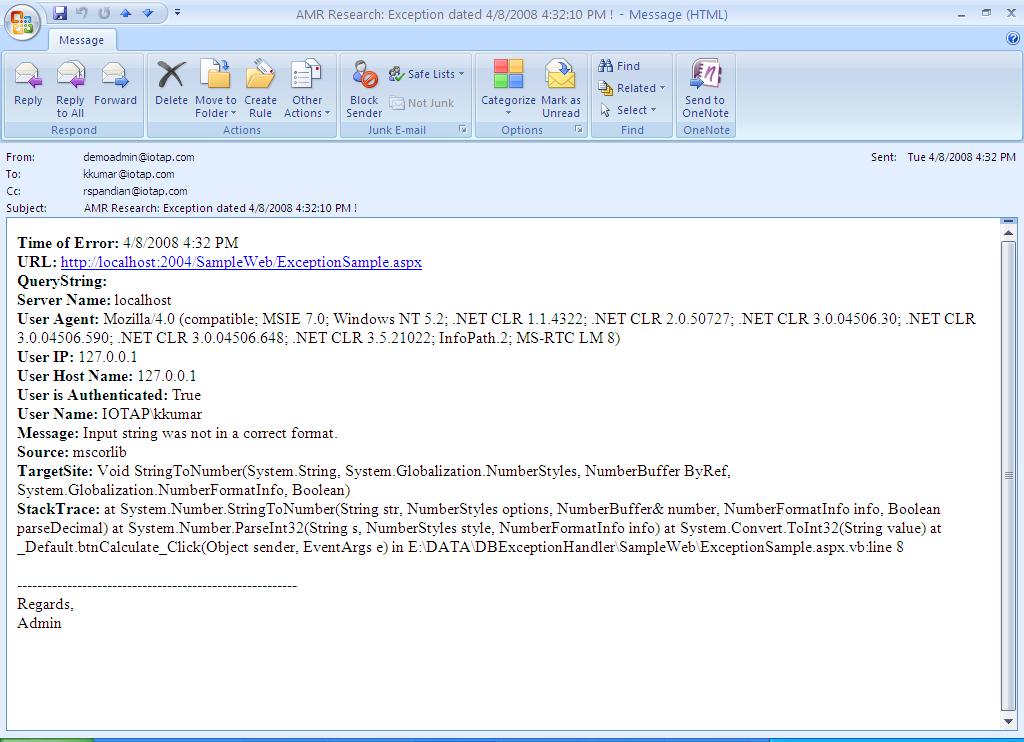Click the message body vertical scrollbar thumb
The height and width of the screenshot is (742, 1024).
[1008, 476]
